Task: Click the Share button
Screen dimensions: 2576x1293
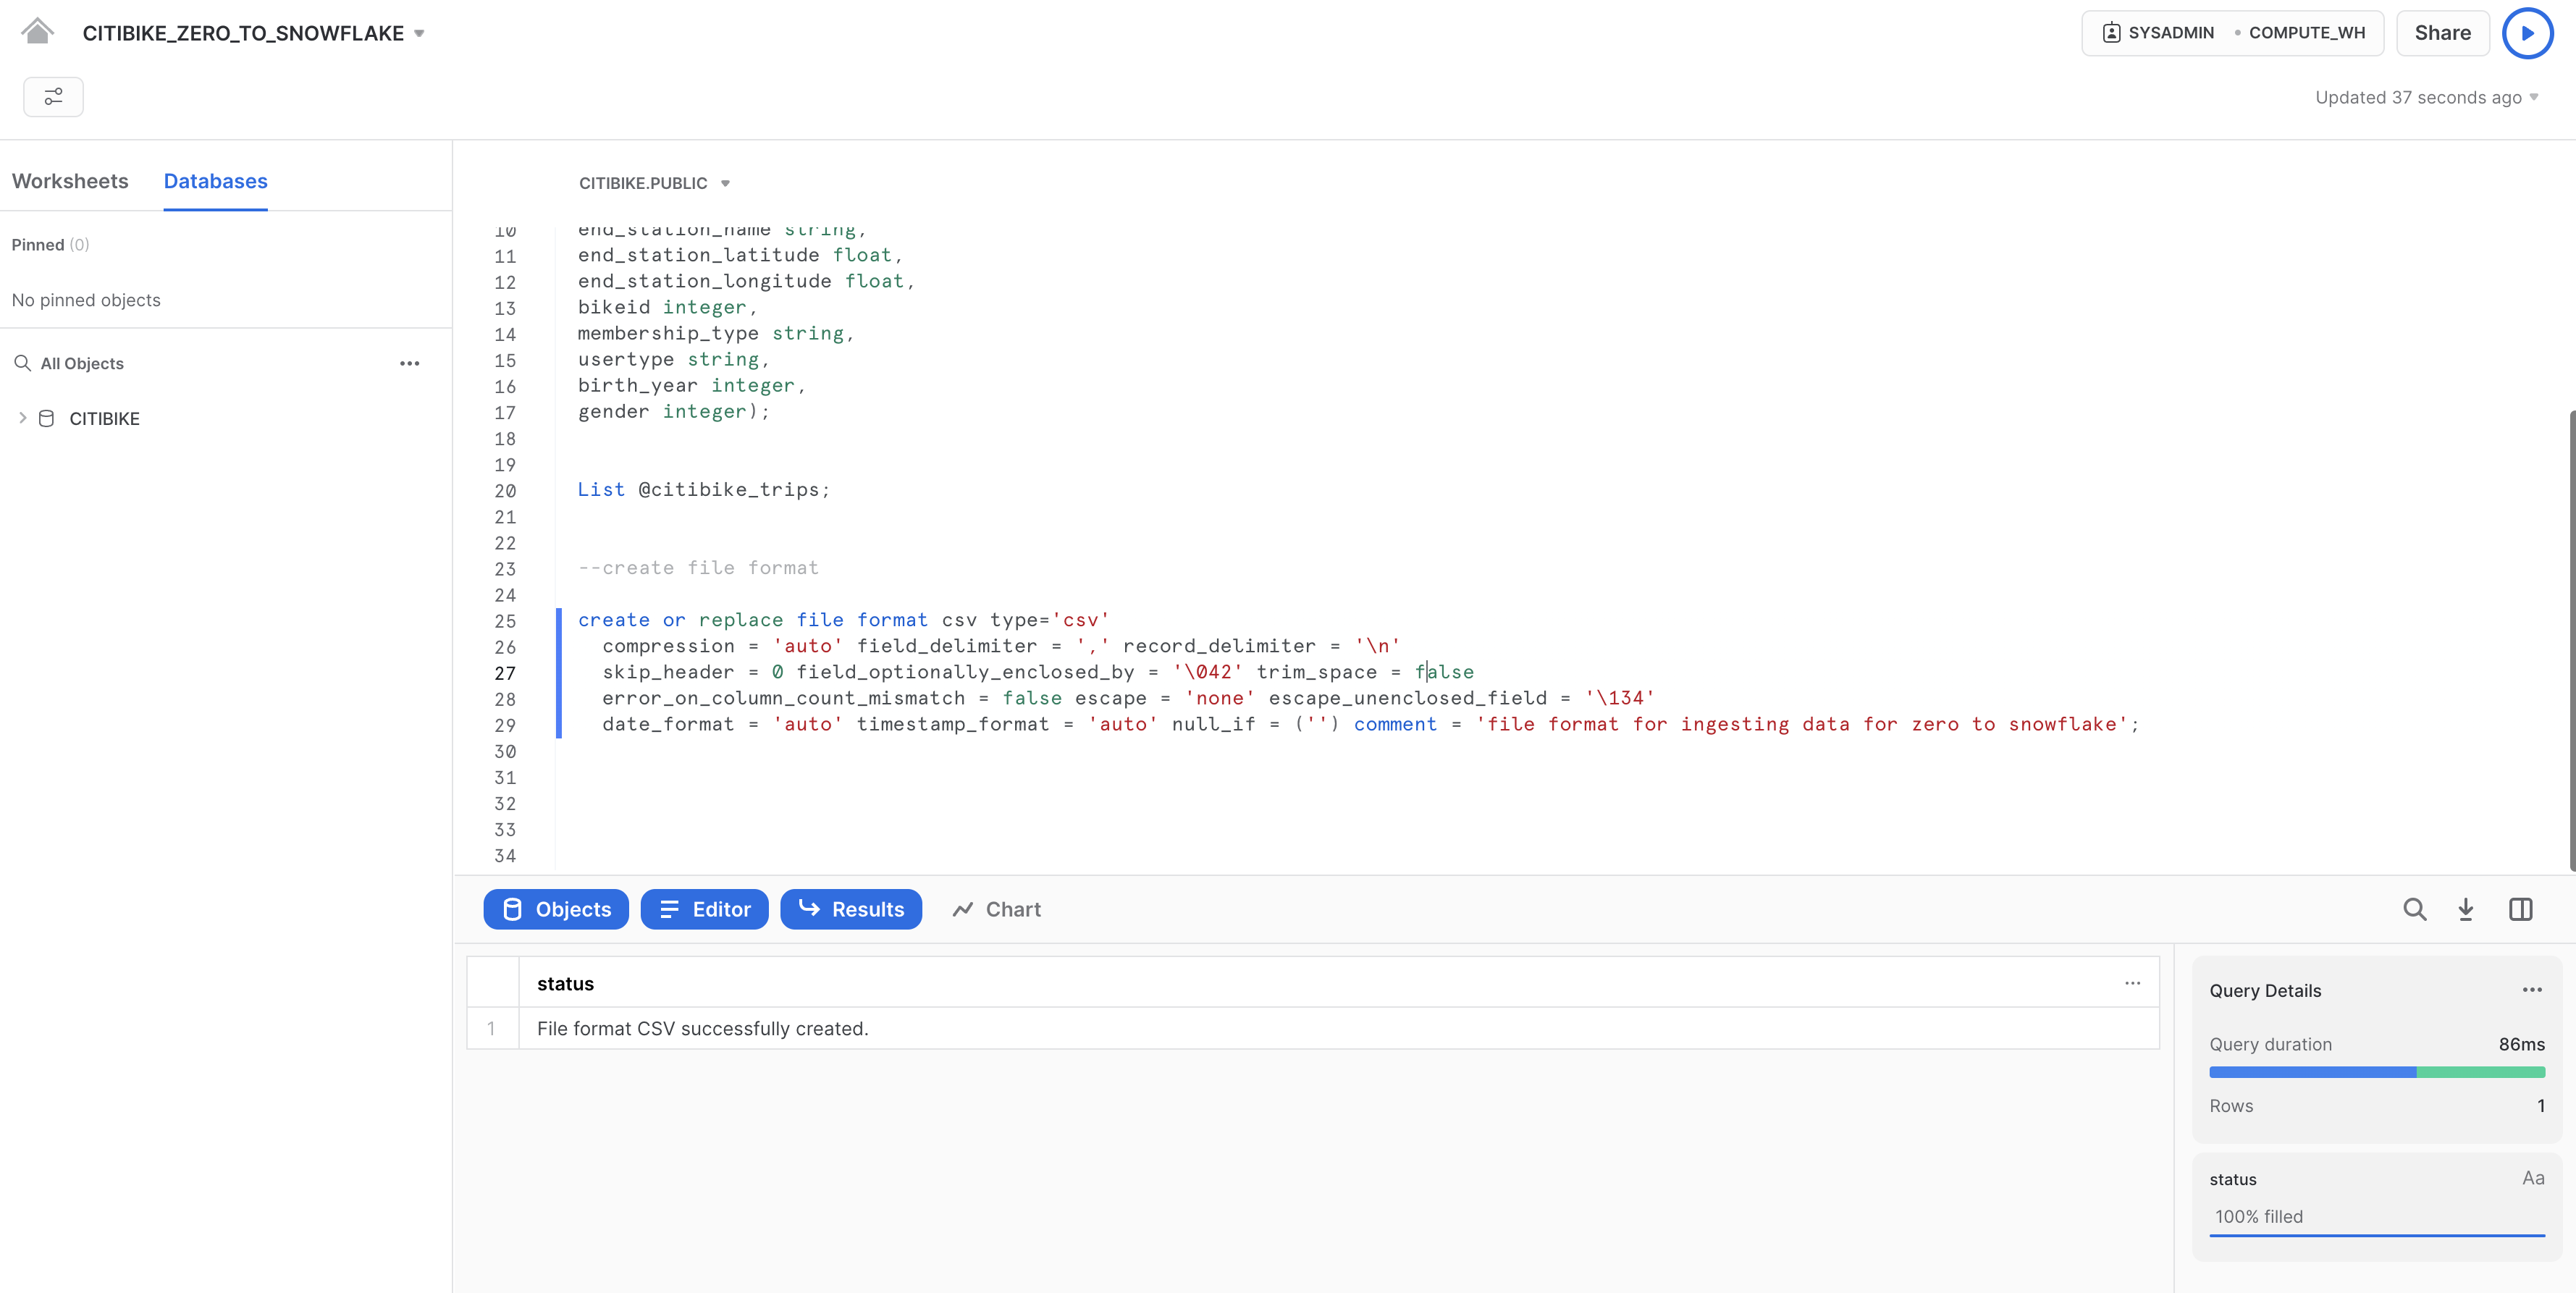Action: click(2441, 33)
